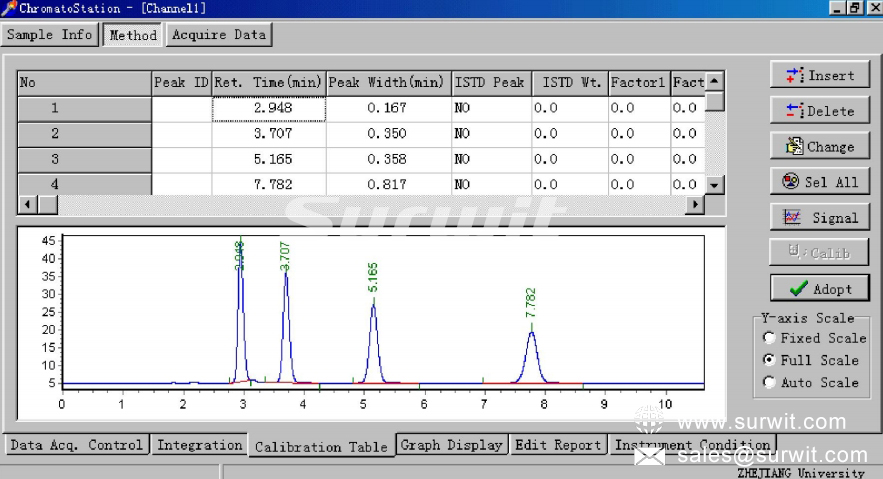Click the Insert row button
883x479 pixels.
point(819,75)
